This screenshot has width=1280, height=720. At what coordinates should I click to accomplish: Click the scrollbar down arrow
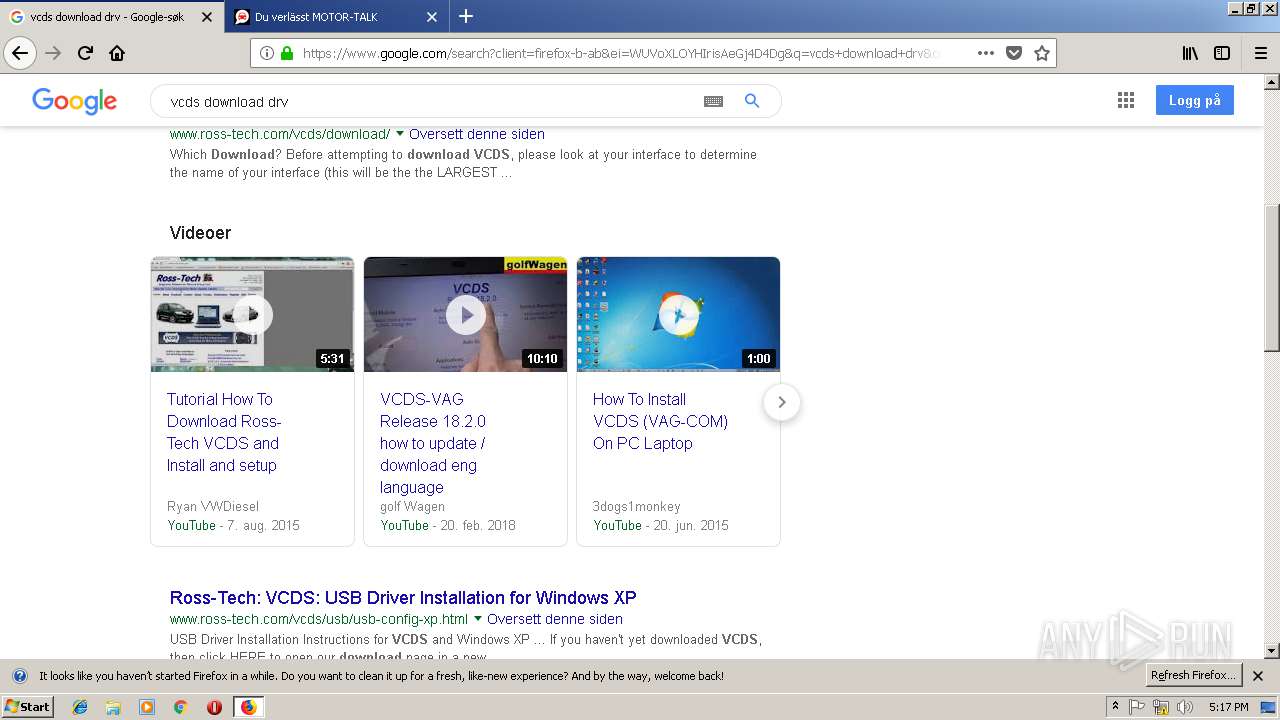[1271, 650]
